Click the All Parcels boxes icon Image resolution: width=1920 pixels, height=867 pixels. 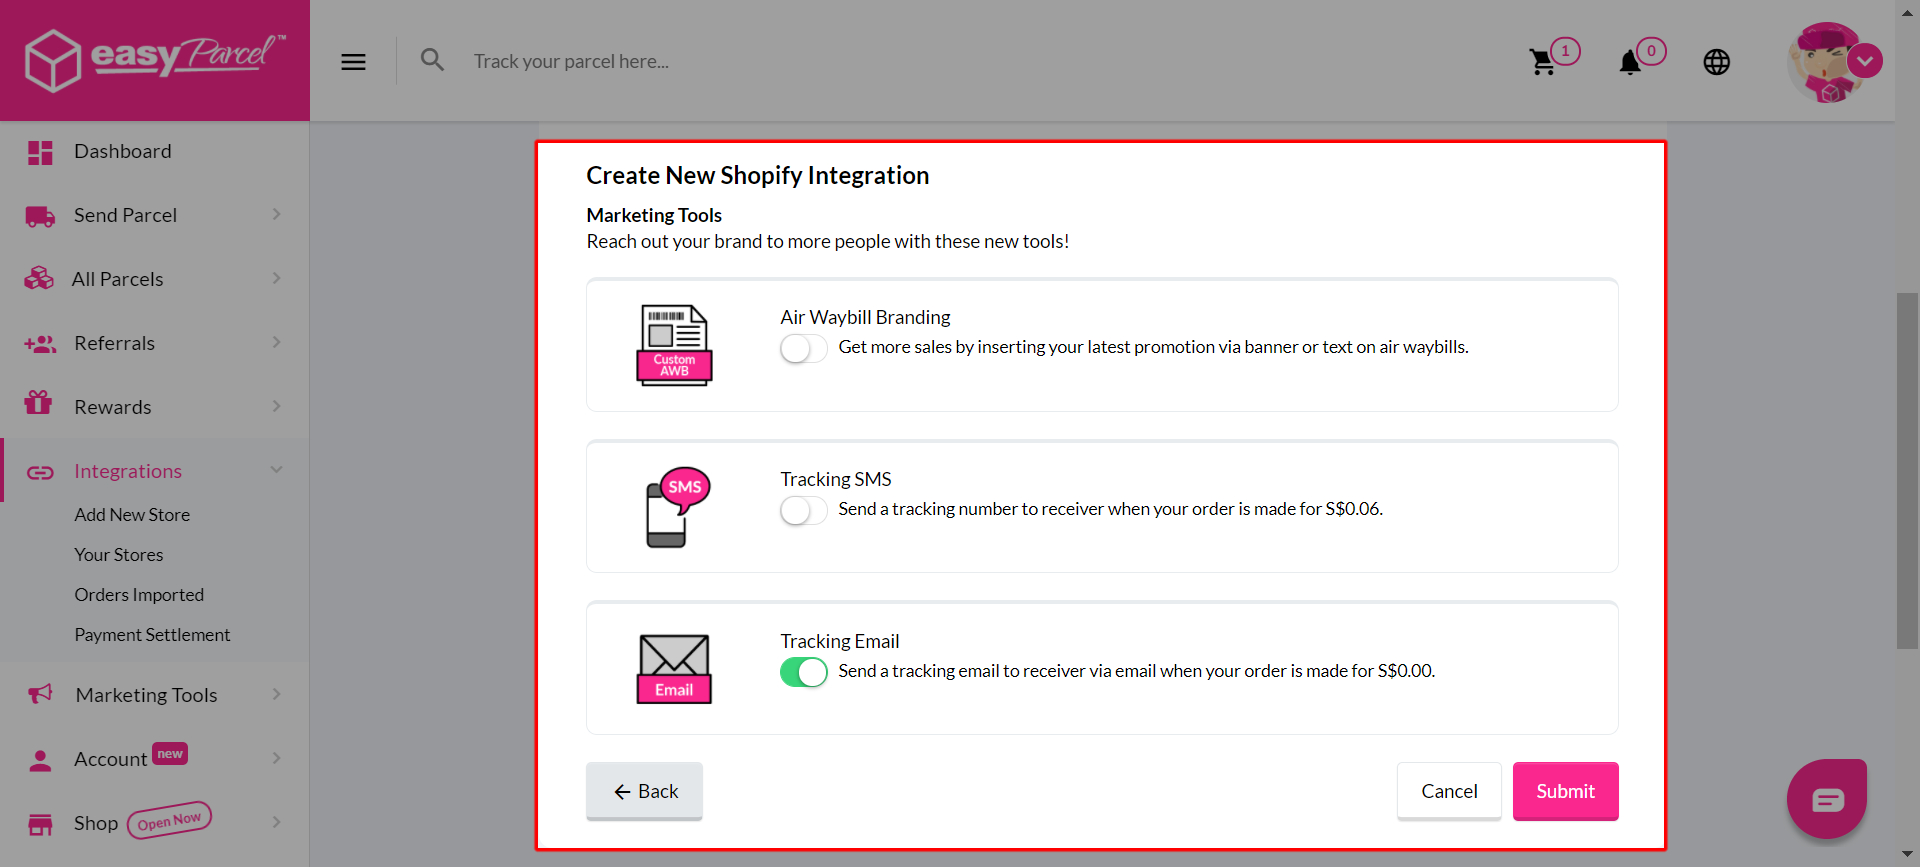[39, 279]
